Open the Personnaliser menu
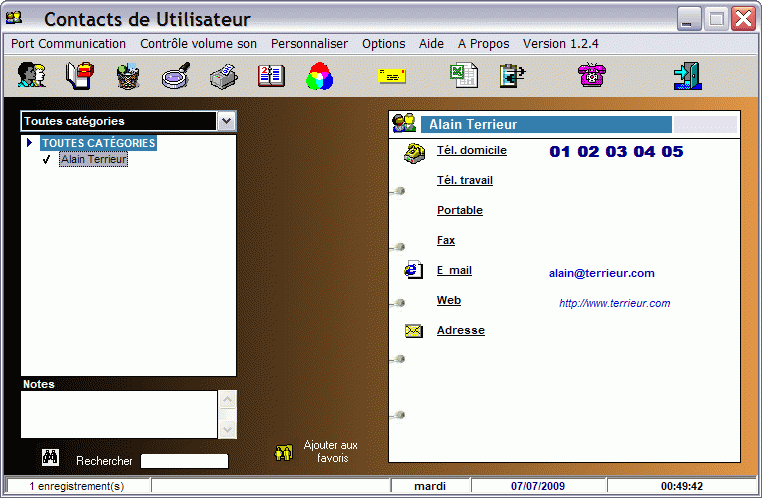Viewport: 762px width, 498px height. click(309, 44)
